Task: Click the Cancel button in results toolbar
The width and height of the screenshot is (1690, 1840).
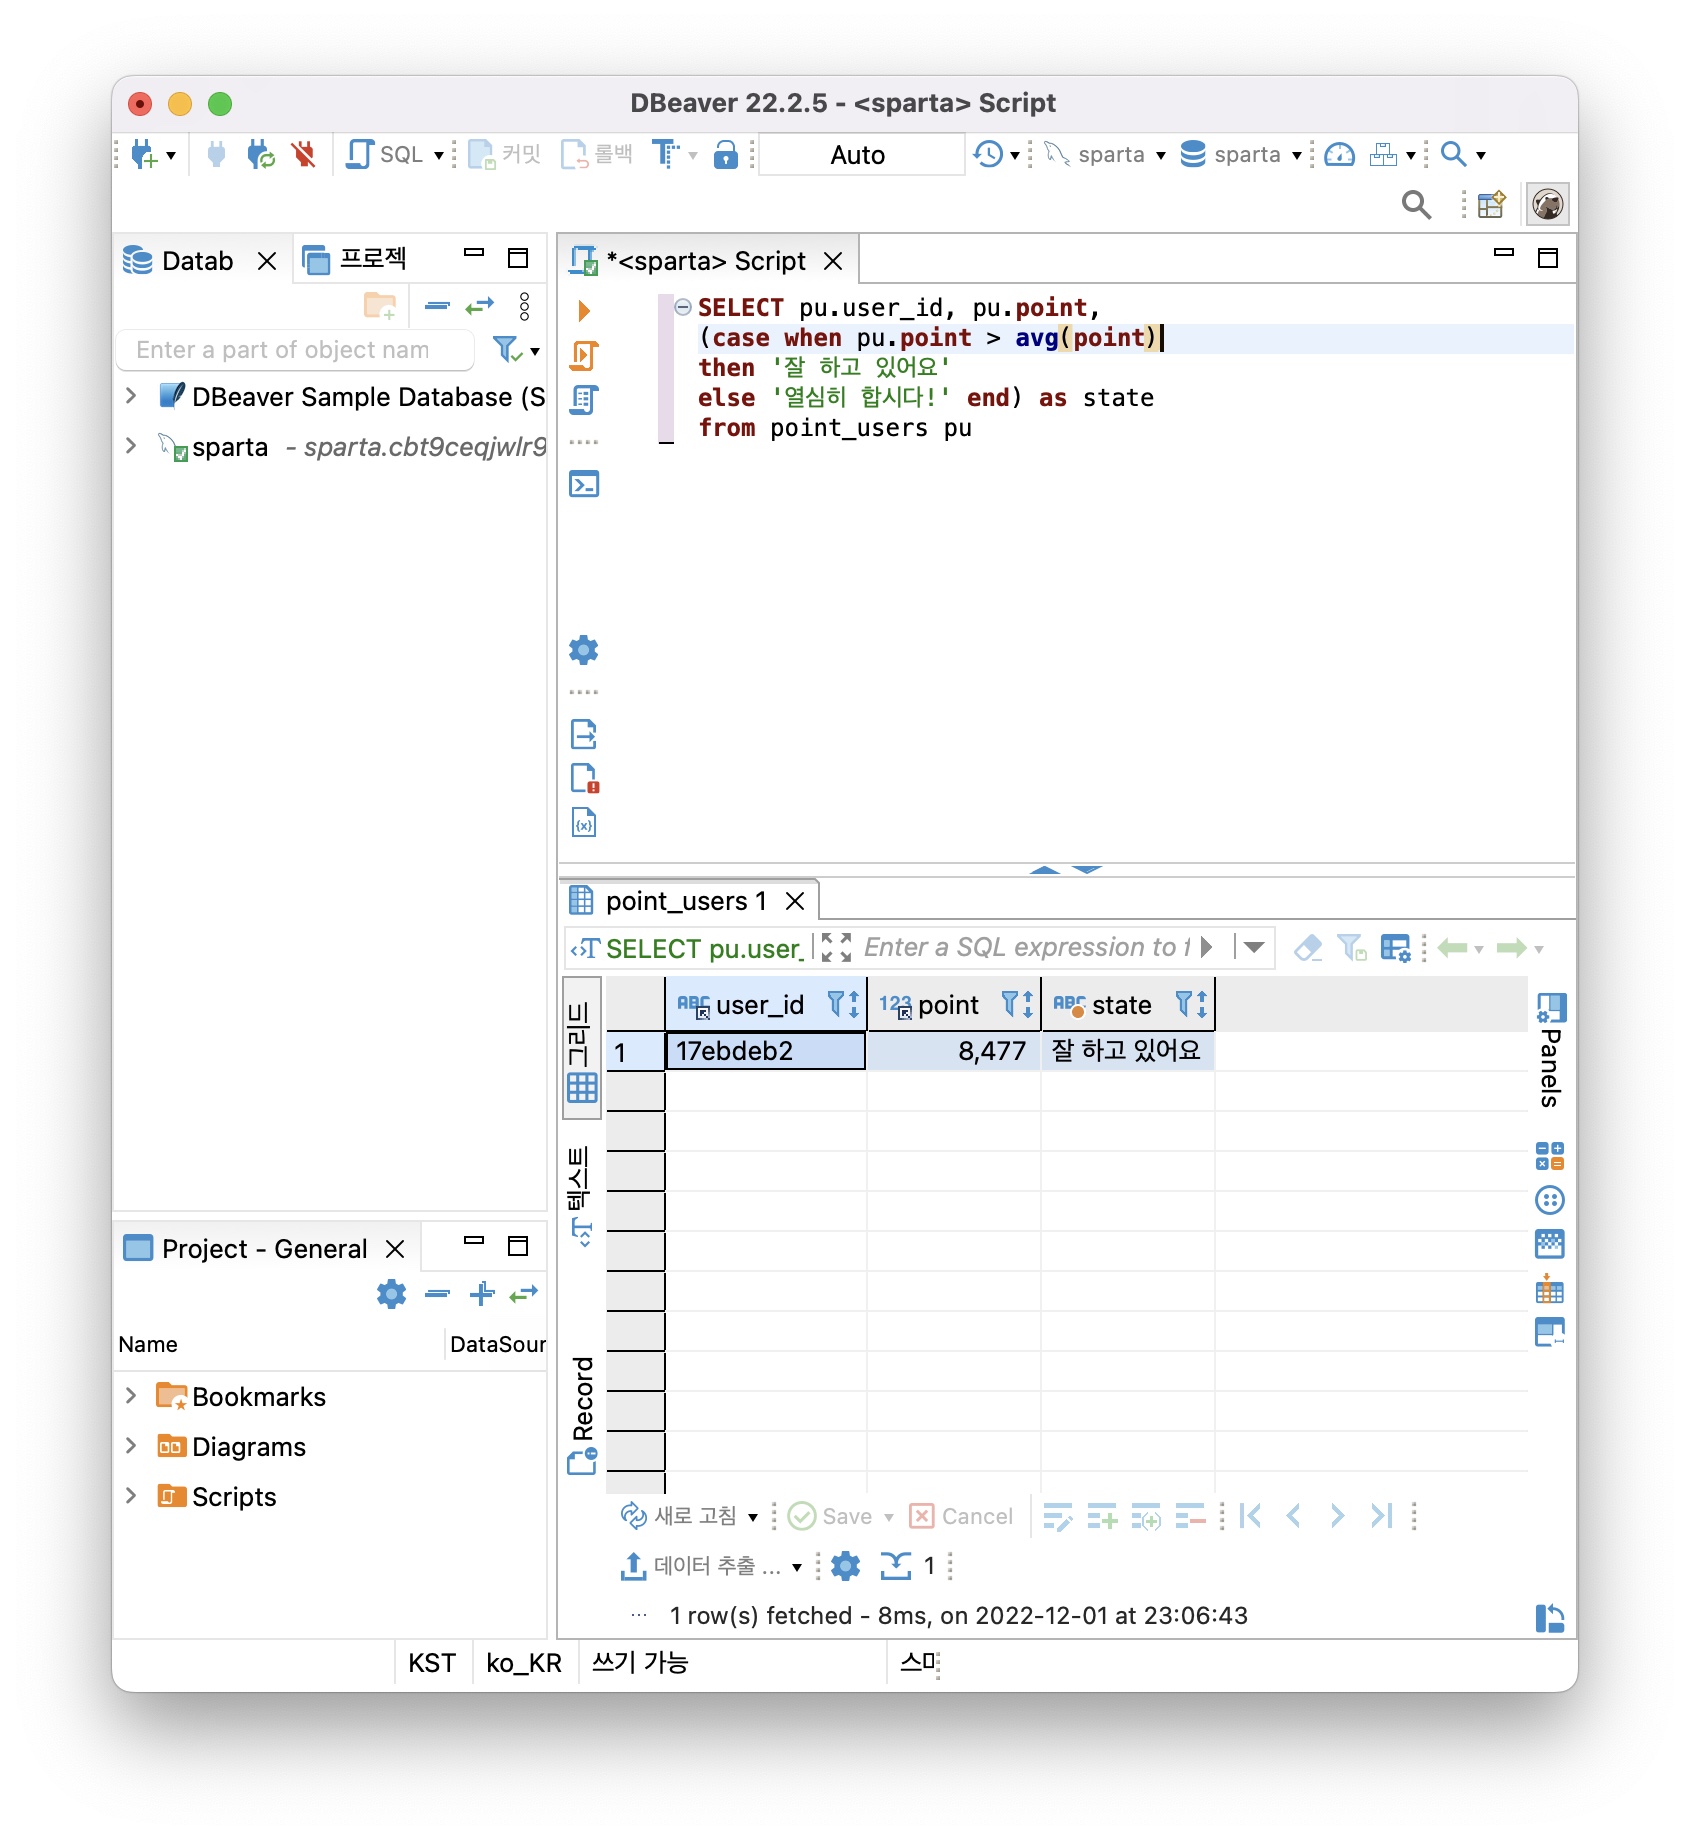Action: [x=961, y=1516]
